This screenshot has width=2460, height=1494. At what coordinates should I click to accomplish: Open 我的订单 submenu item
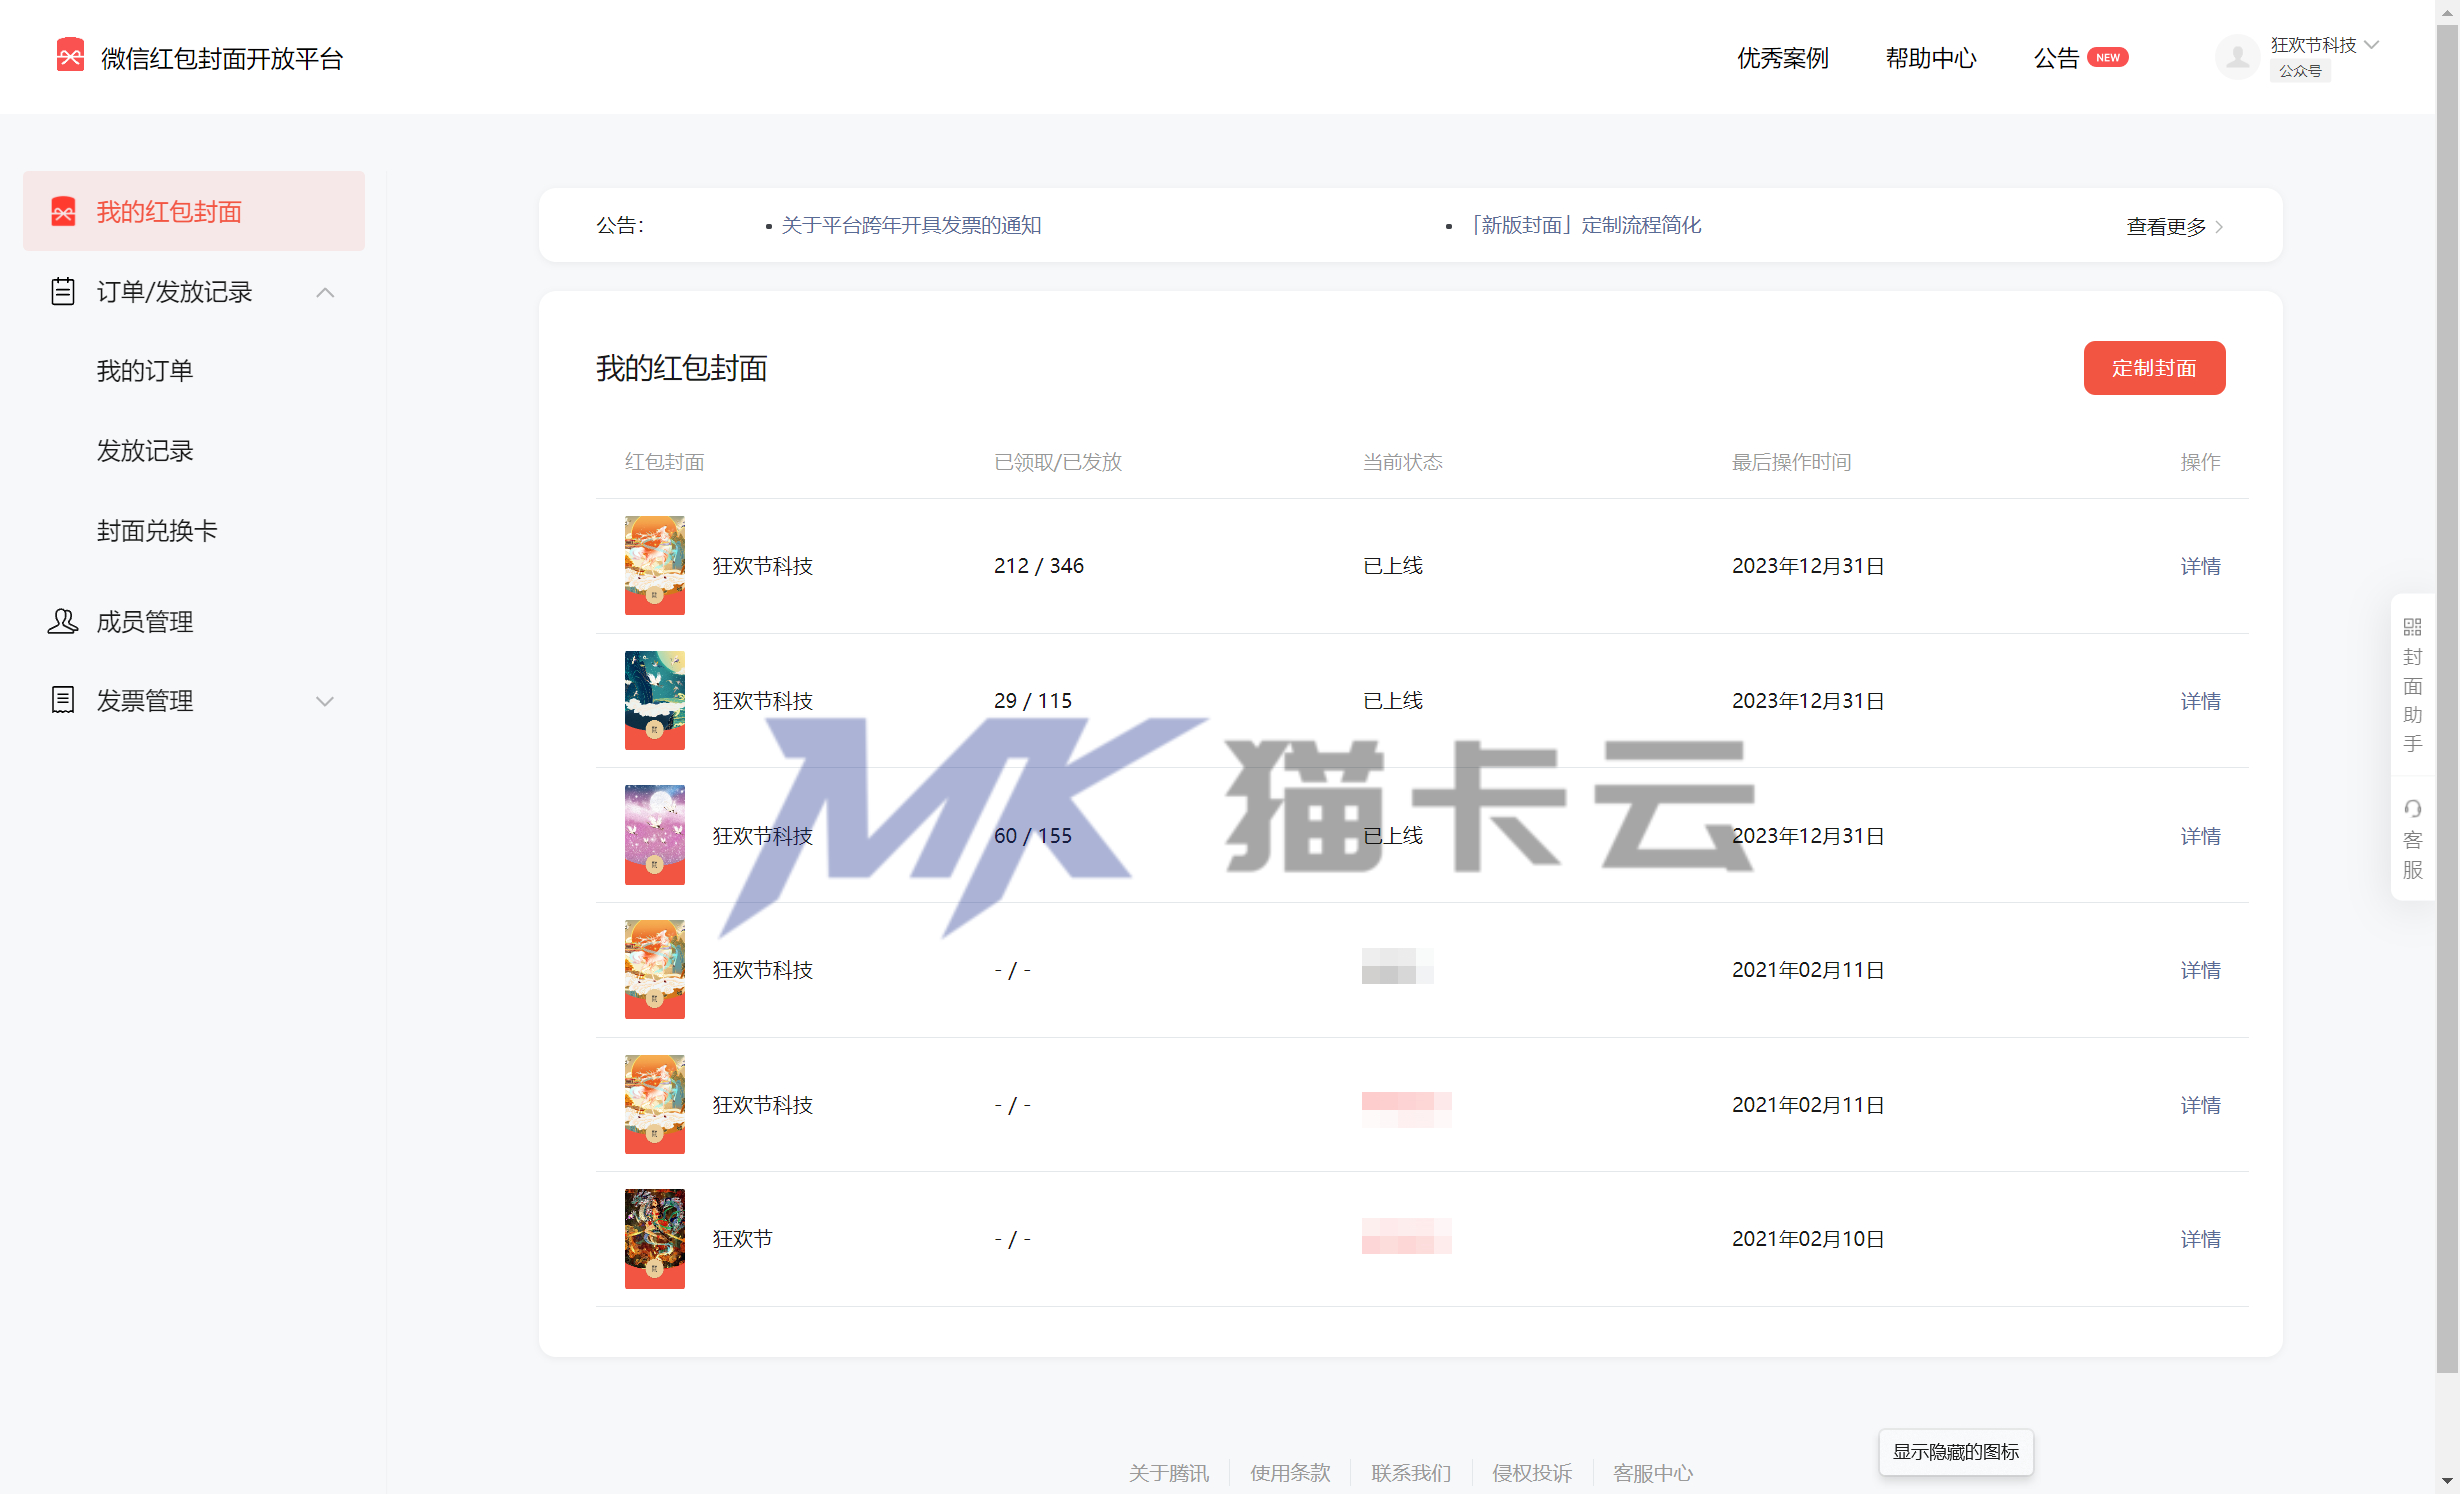tap(145, 371)
